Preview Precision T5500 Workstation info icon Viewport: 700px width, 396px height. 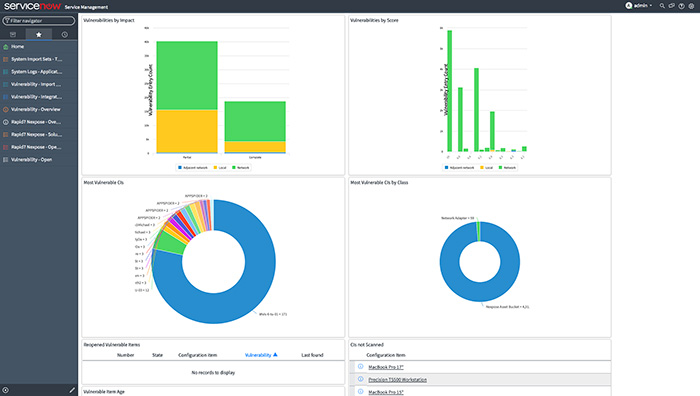click(x=360, y=379)
